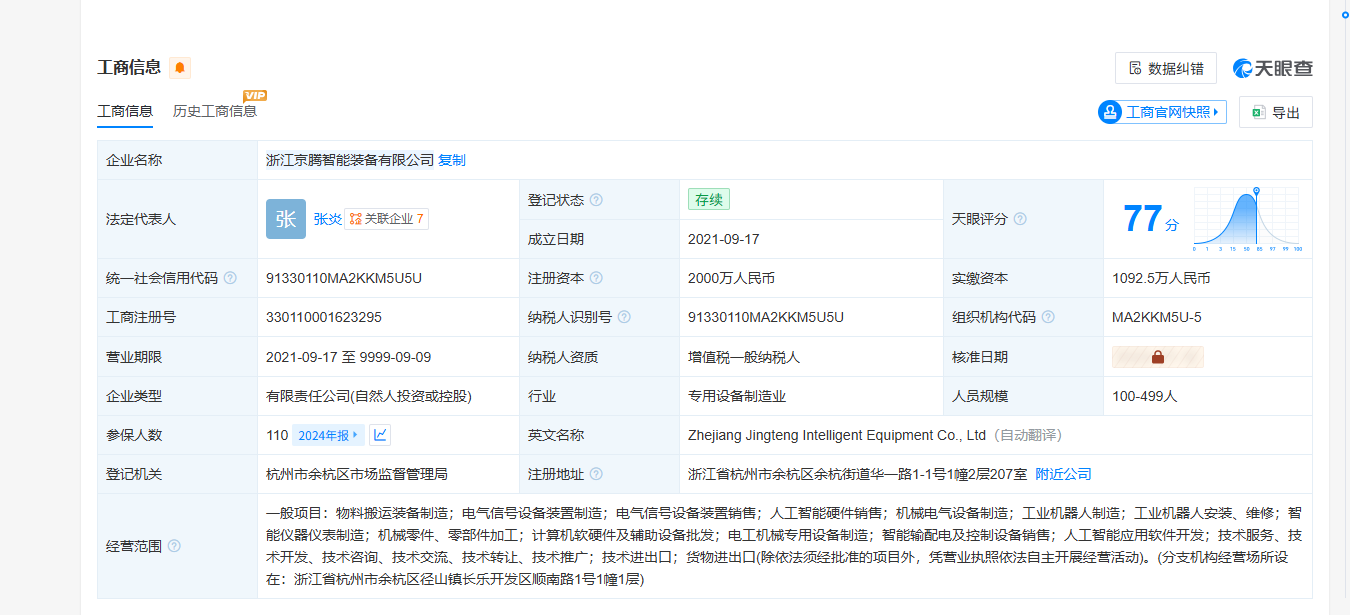Switch to 工商信息 tab
The height and width of the screenshot is (615, 1350).
pyautogui.click(x=125, y=111)
